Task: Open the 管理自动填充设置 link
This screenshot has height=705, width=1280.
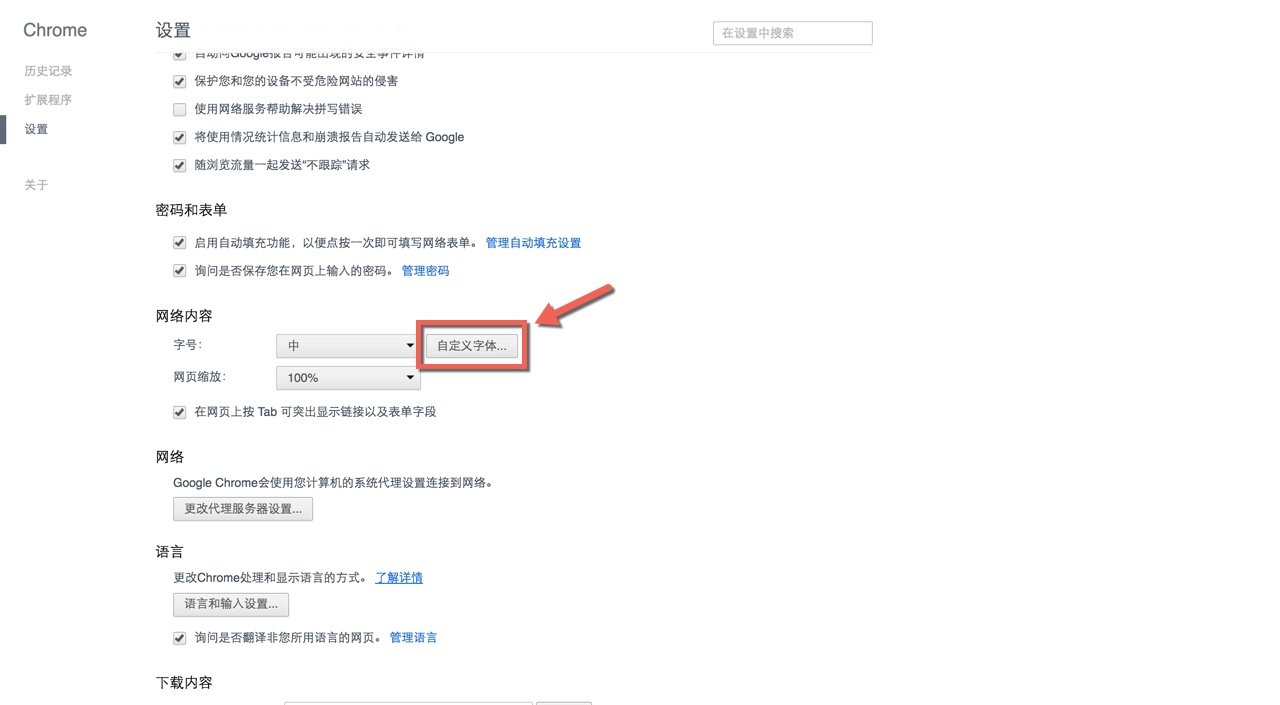Action: [533, 243]
